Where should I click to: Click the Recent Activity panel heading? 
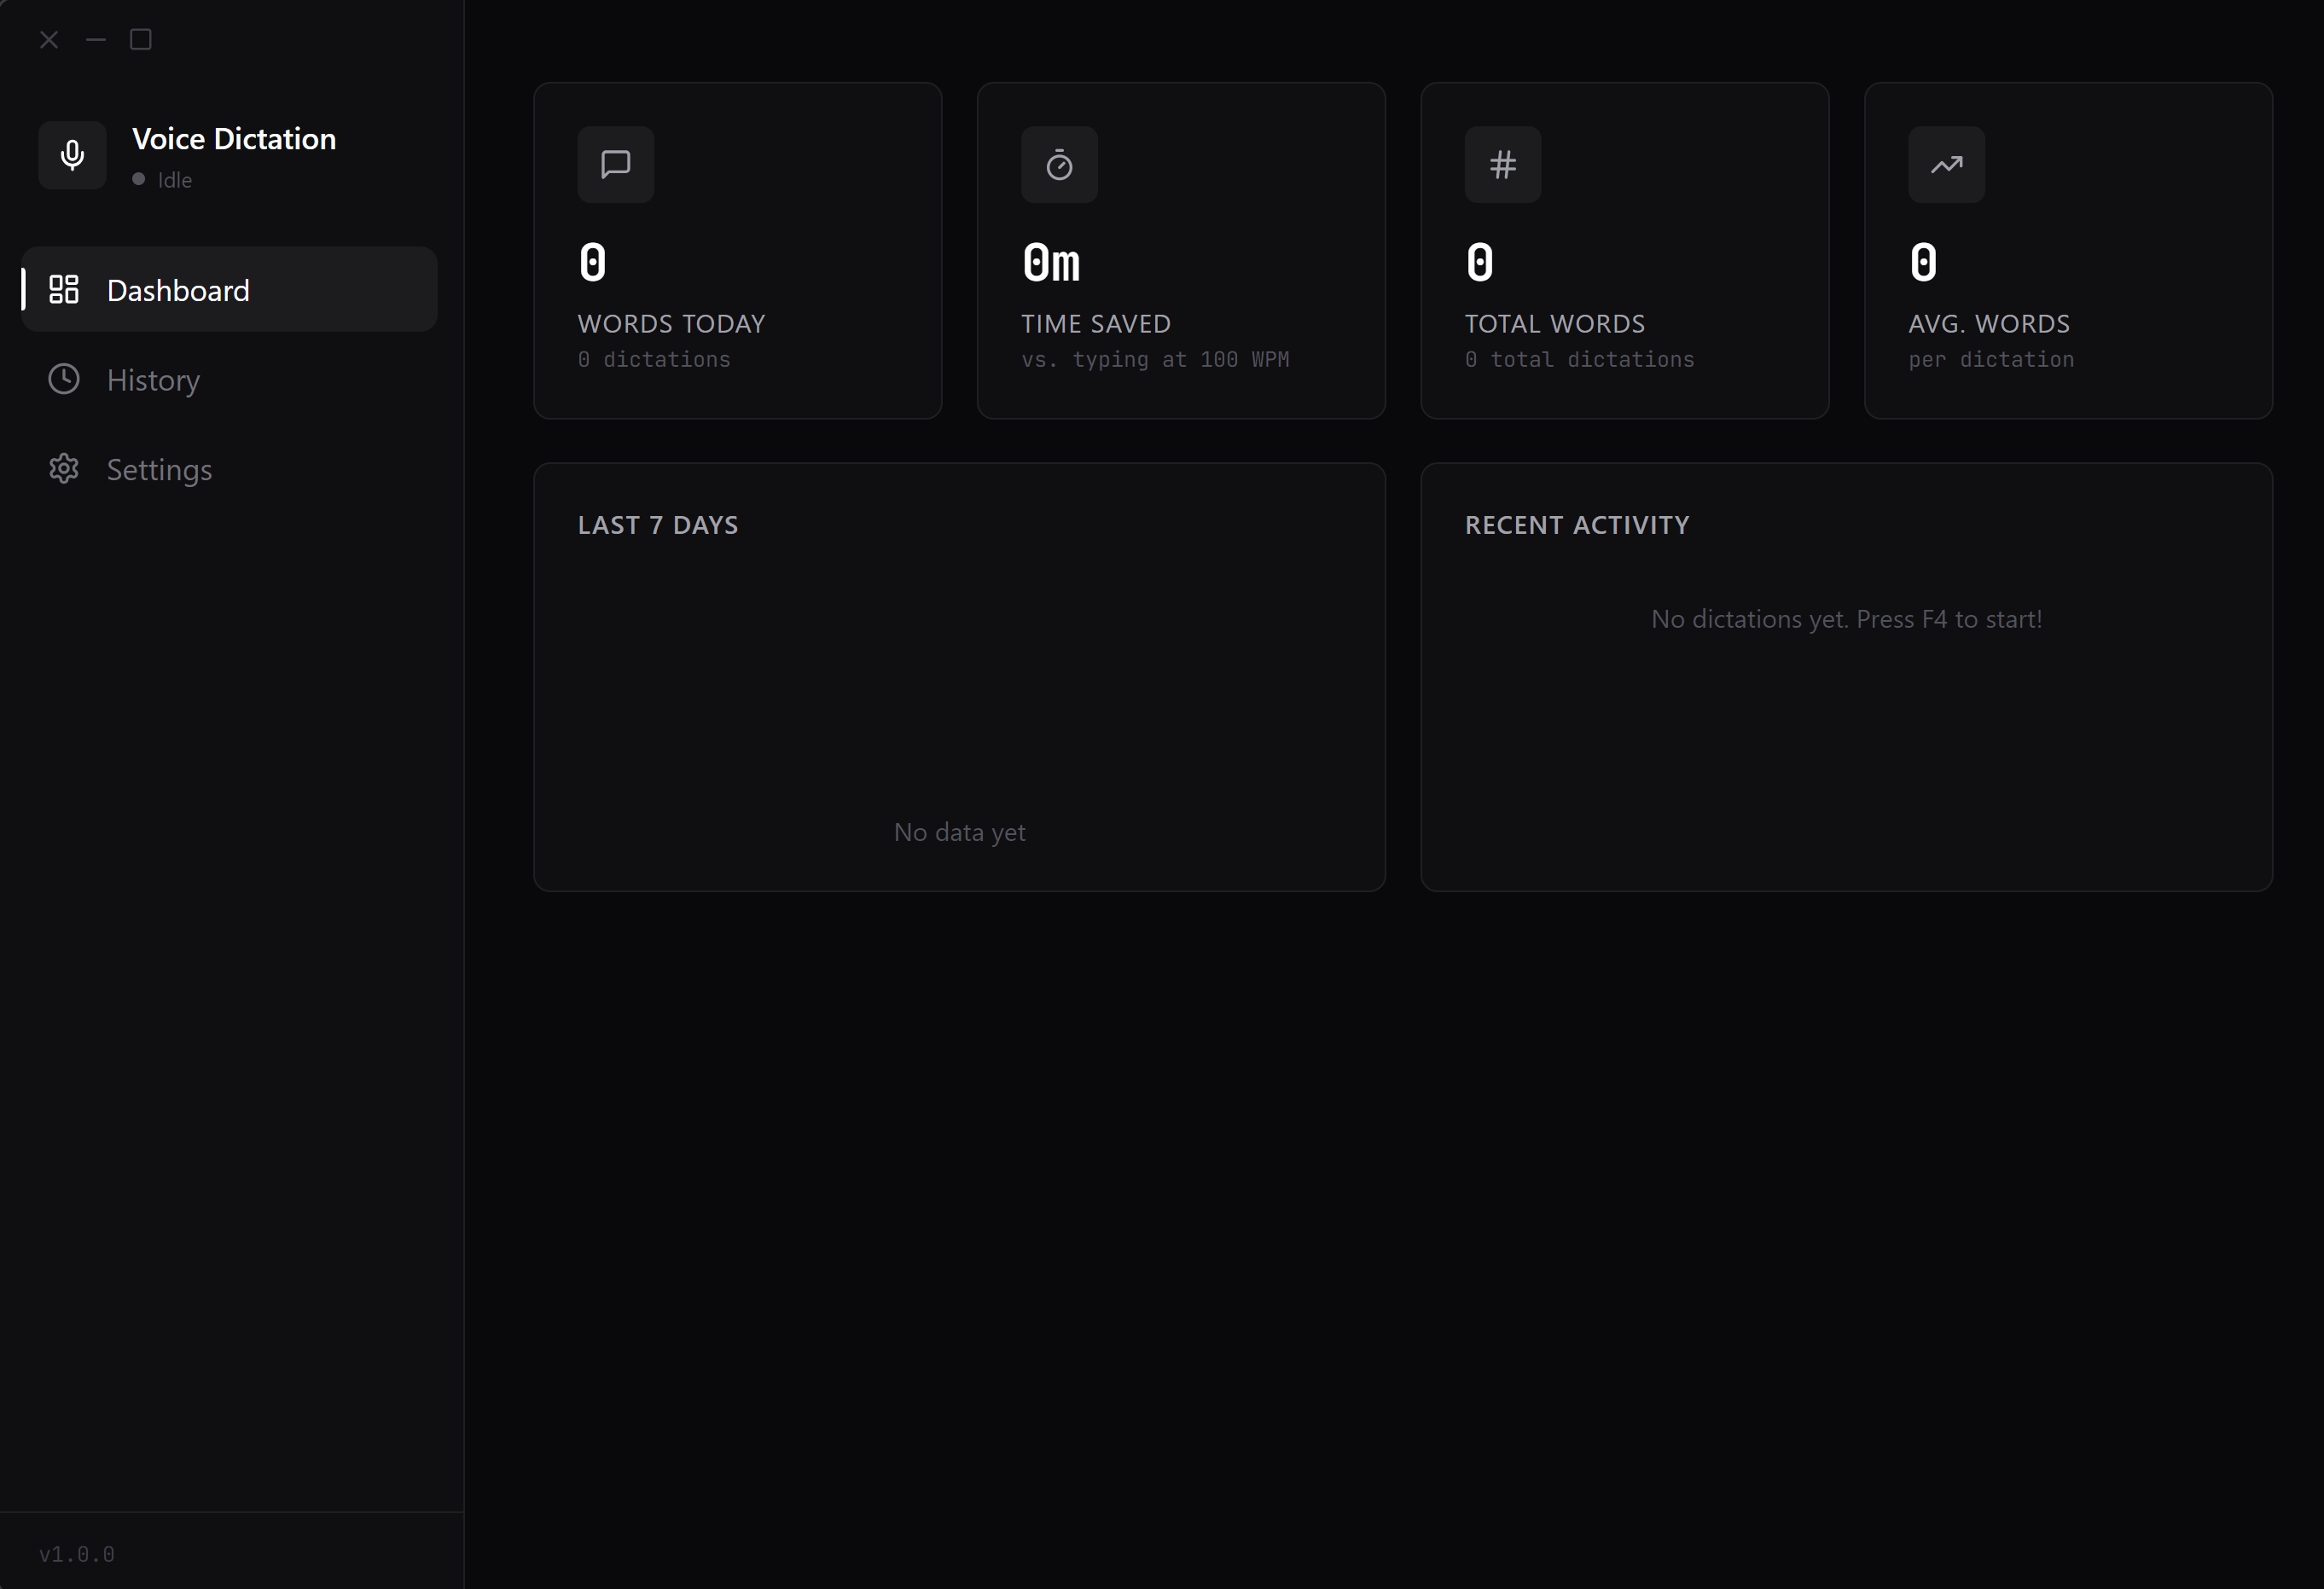1576,525
